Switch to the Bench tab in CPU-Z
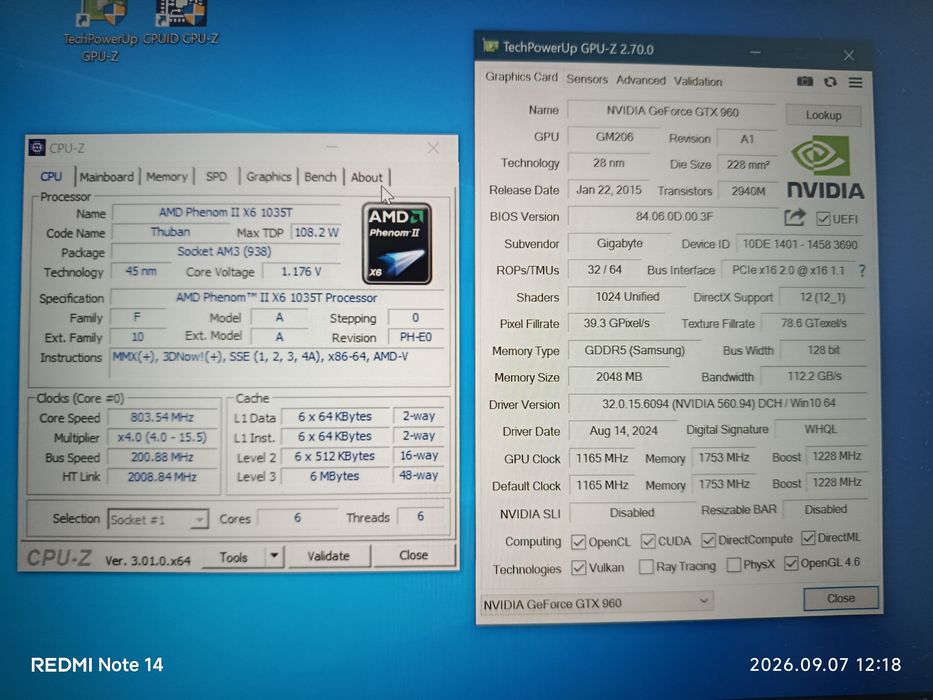This screenshot has height=700, width=933. point(320,177)
